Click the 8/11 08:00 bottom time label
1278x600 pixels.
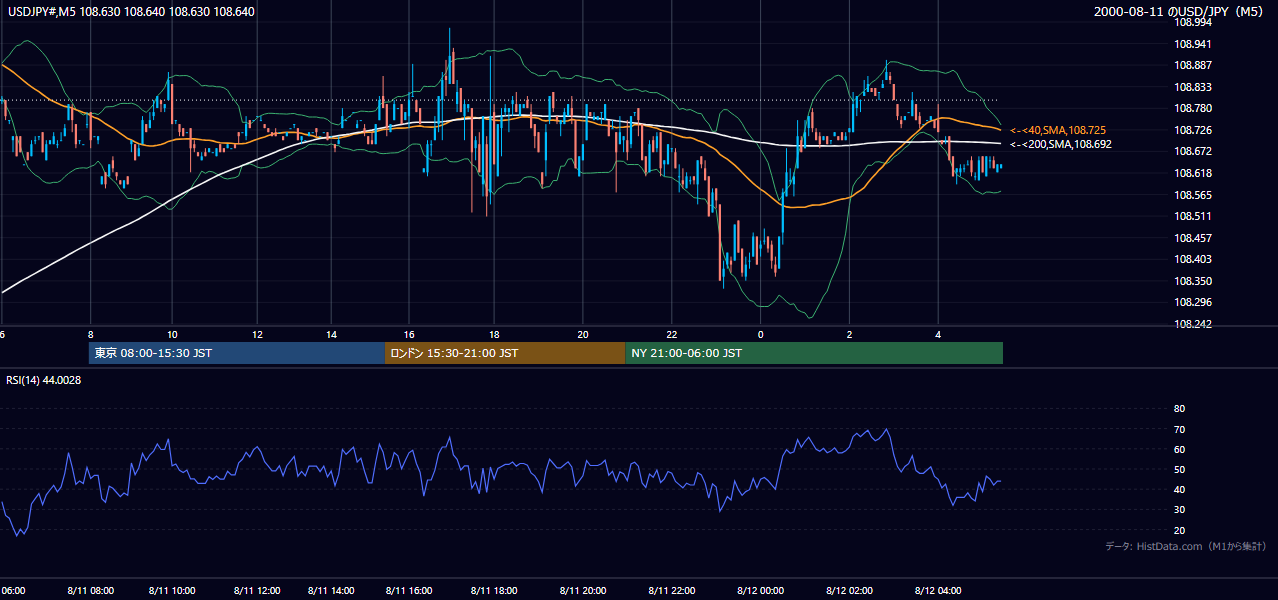tap(89, 591)
